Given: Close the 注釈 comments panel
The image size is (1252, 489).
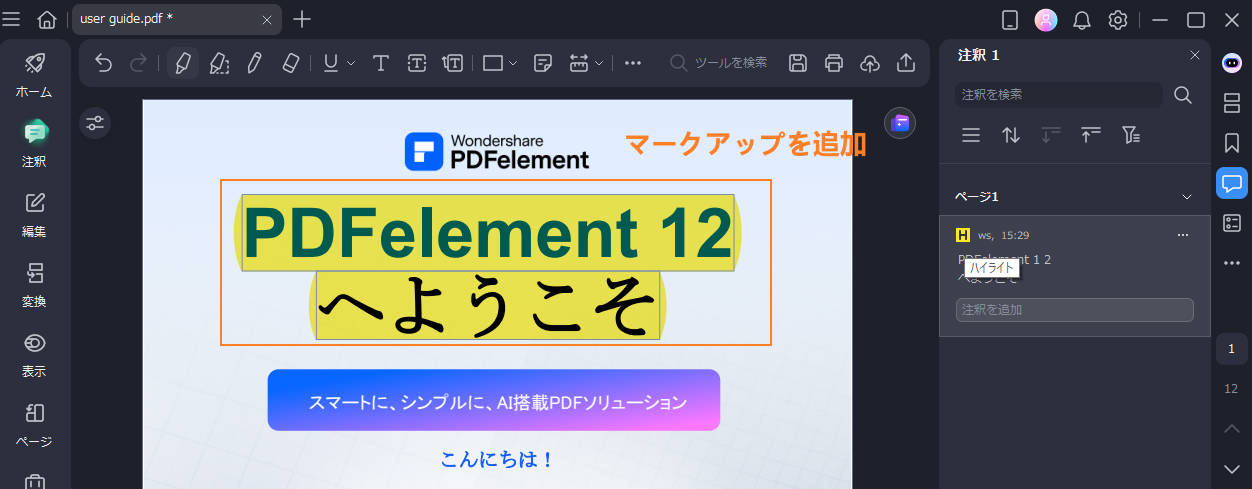Looking at the screenshot, I should pyautogui.click(x=1194, y=55).
